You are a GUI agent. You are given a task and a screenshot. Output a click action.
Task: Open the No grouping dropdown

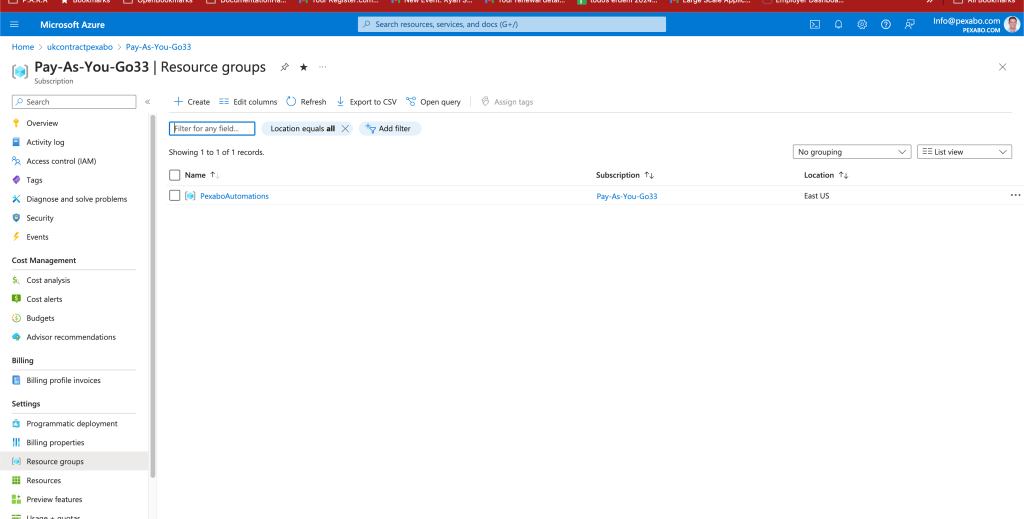pyautogui.click(x=852, y=151)
